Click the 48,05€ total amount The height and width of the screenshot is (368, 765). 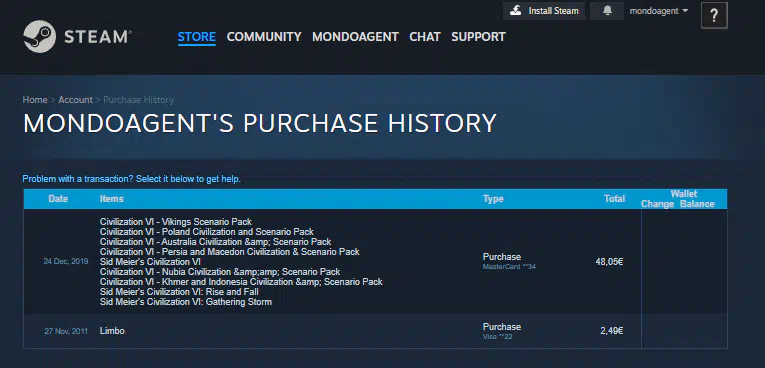click(x=609, y=262)
